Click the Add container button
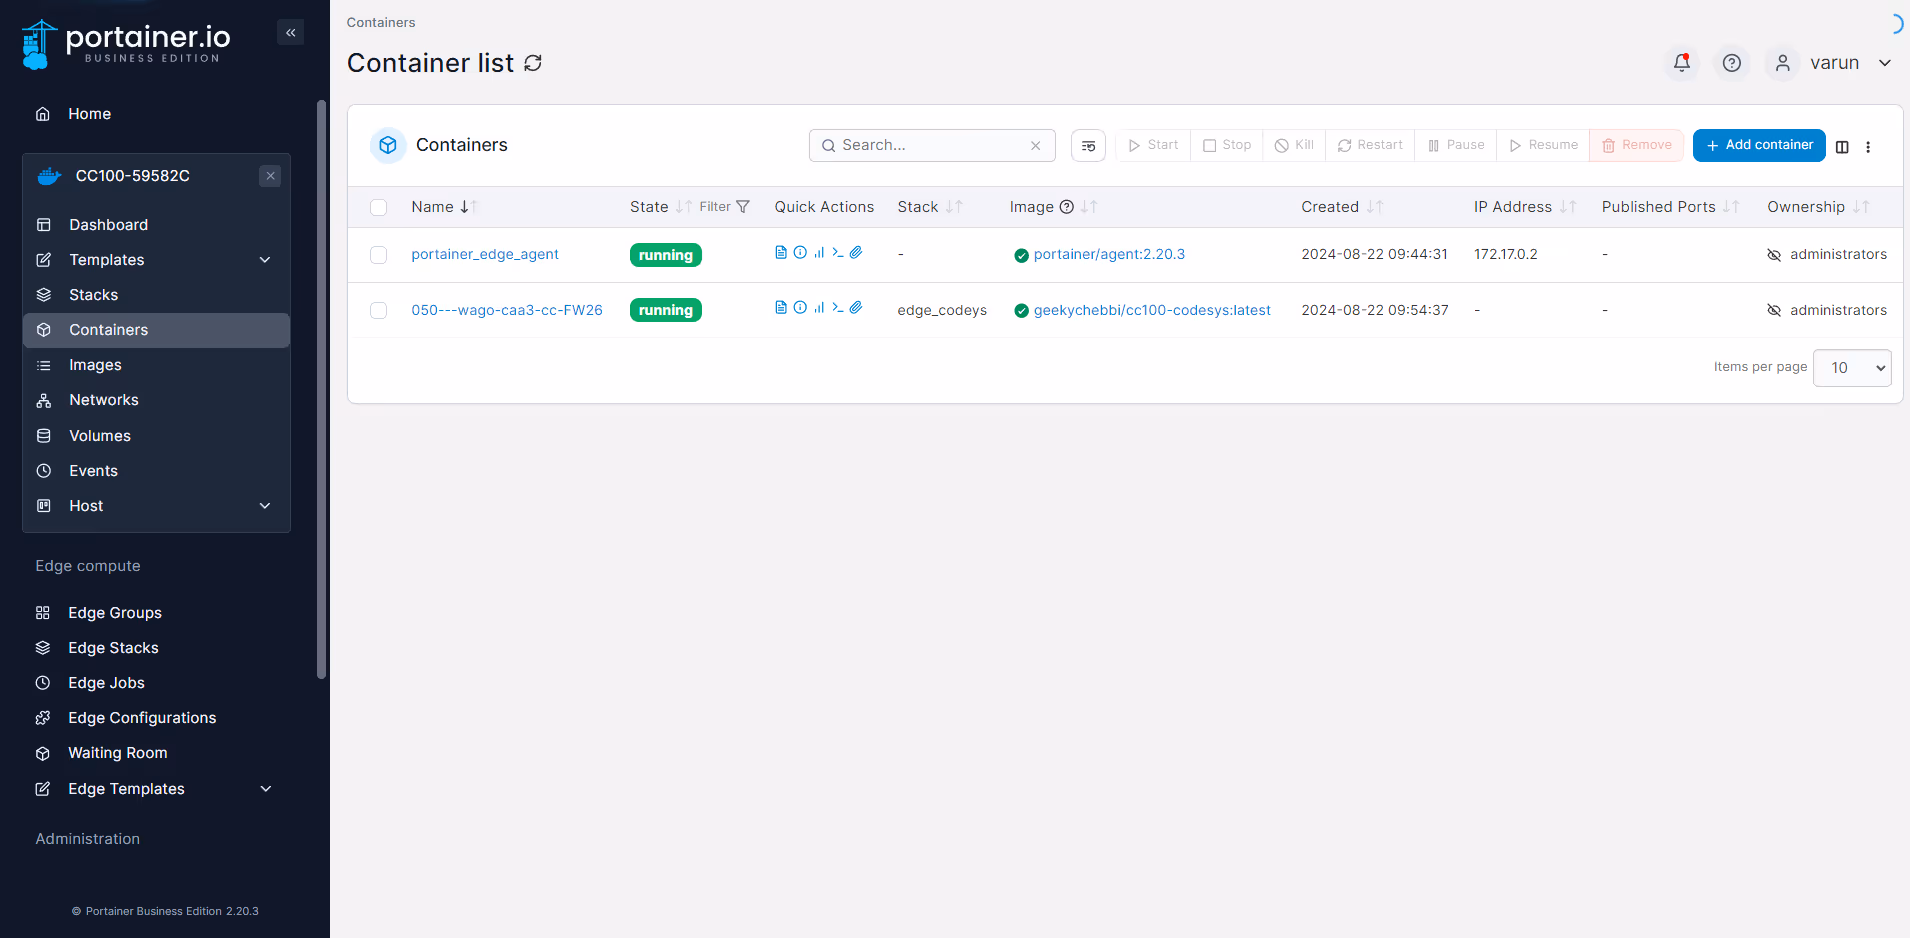 click(1759, 145)
